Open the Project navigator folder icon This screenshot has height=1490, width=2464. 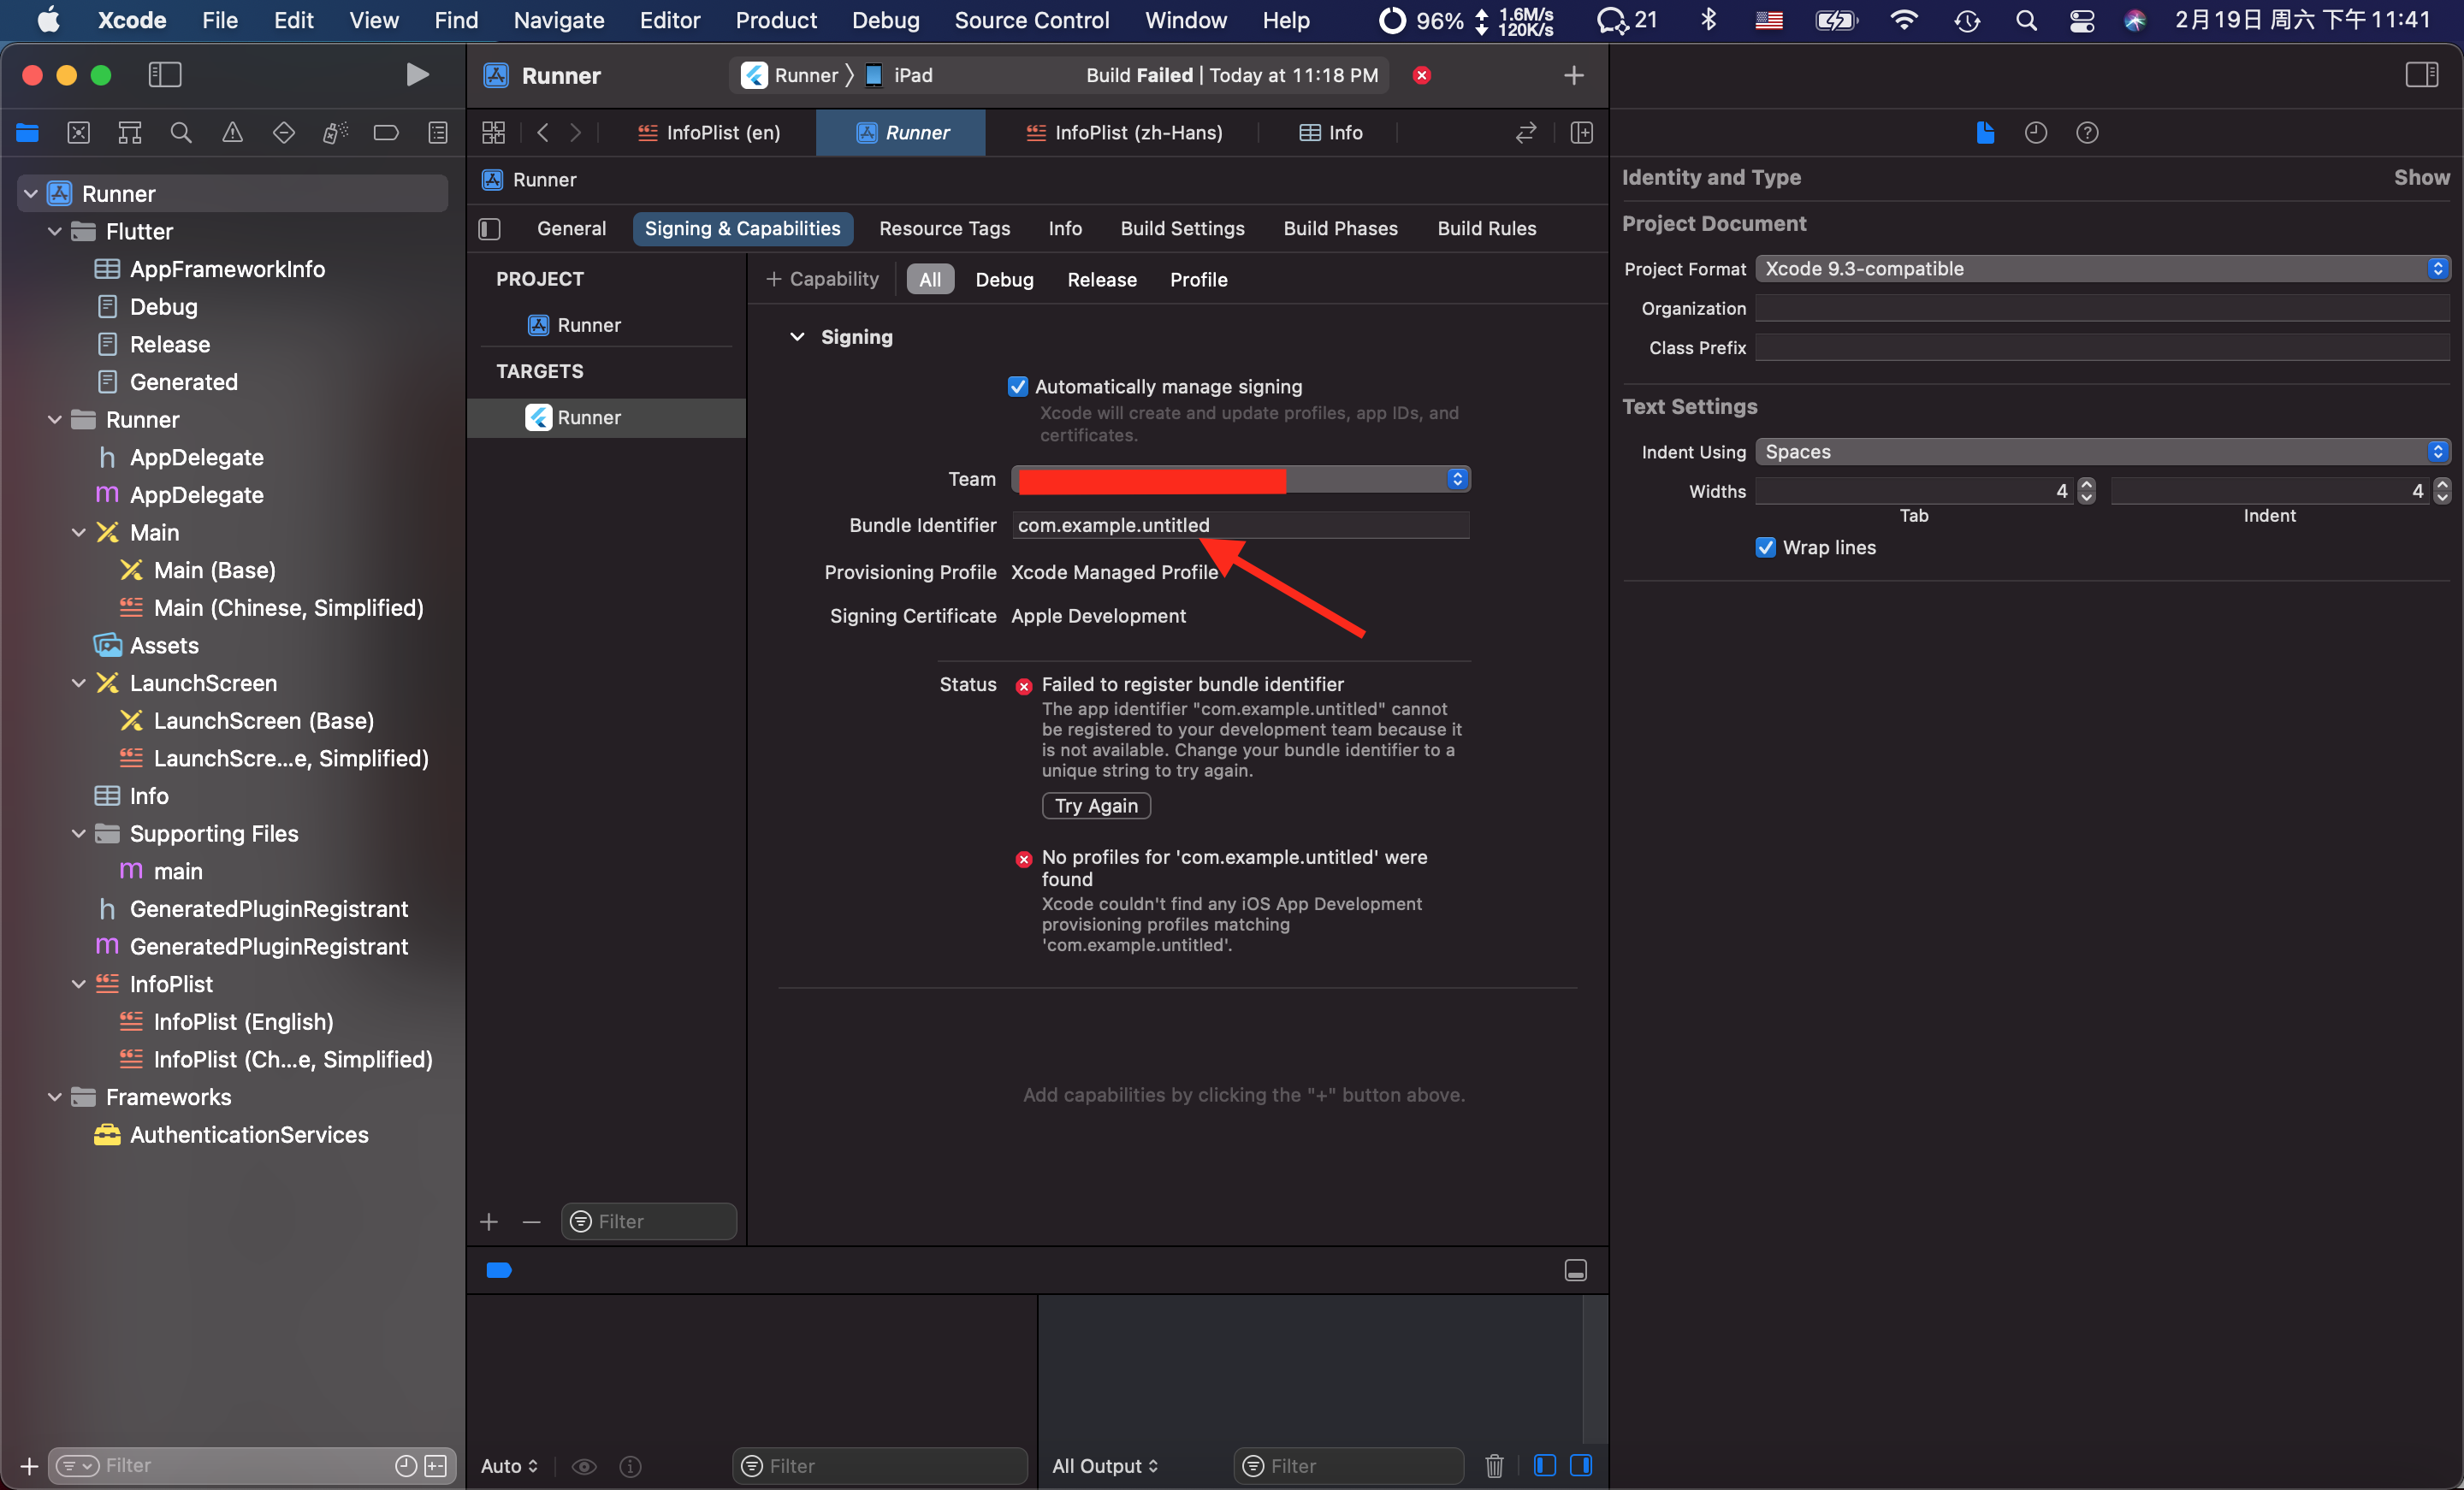click(27, 133)
